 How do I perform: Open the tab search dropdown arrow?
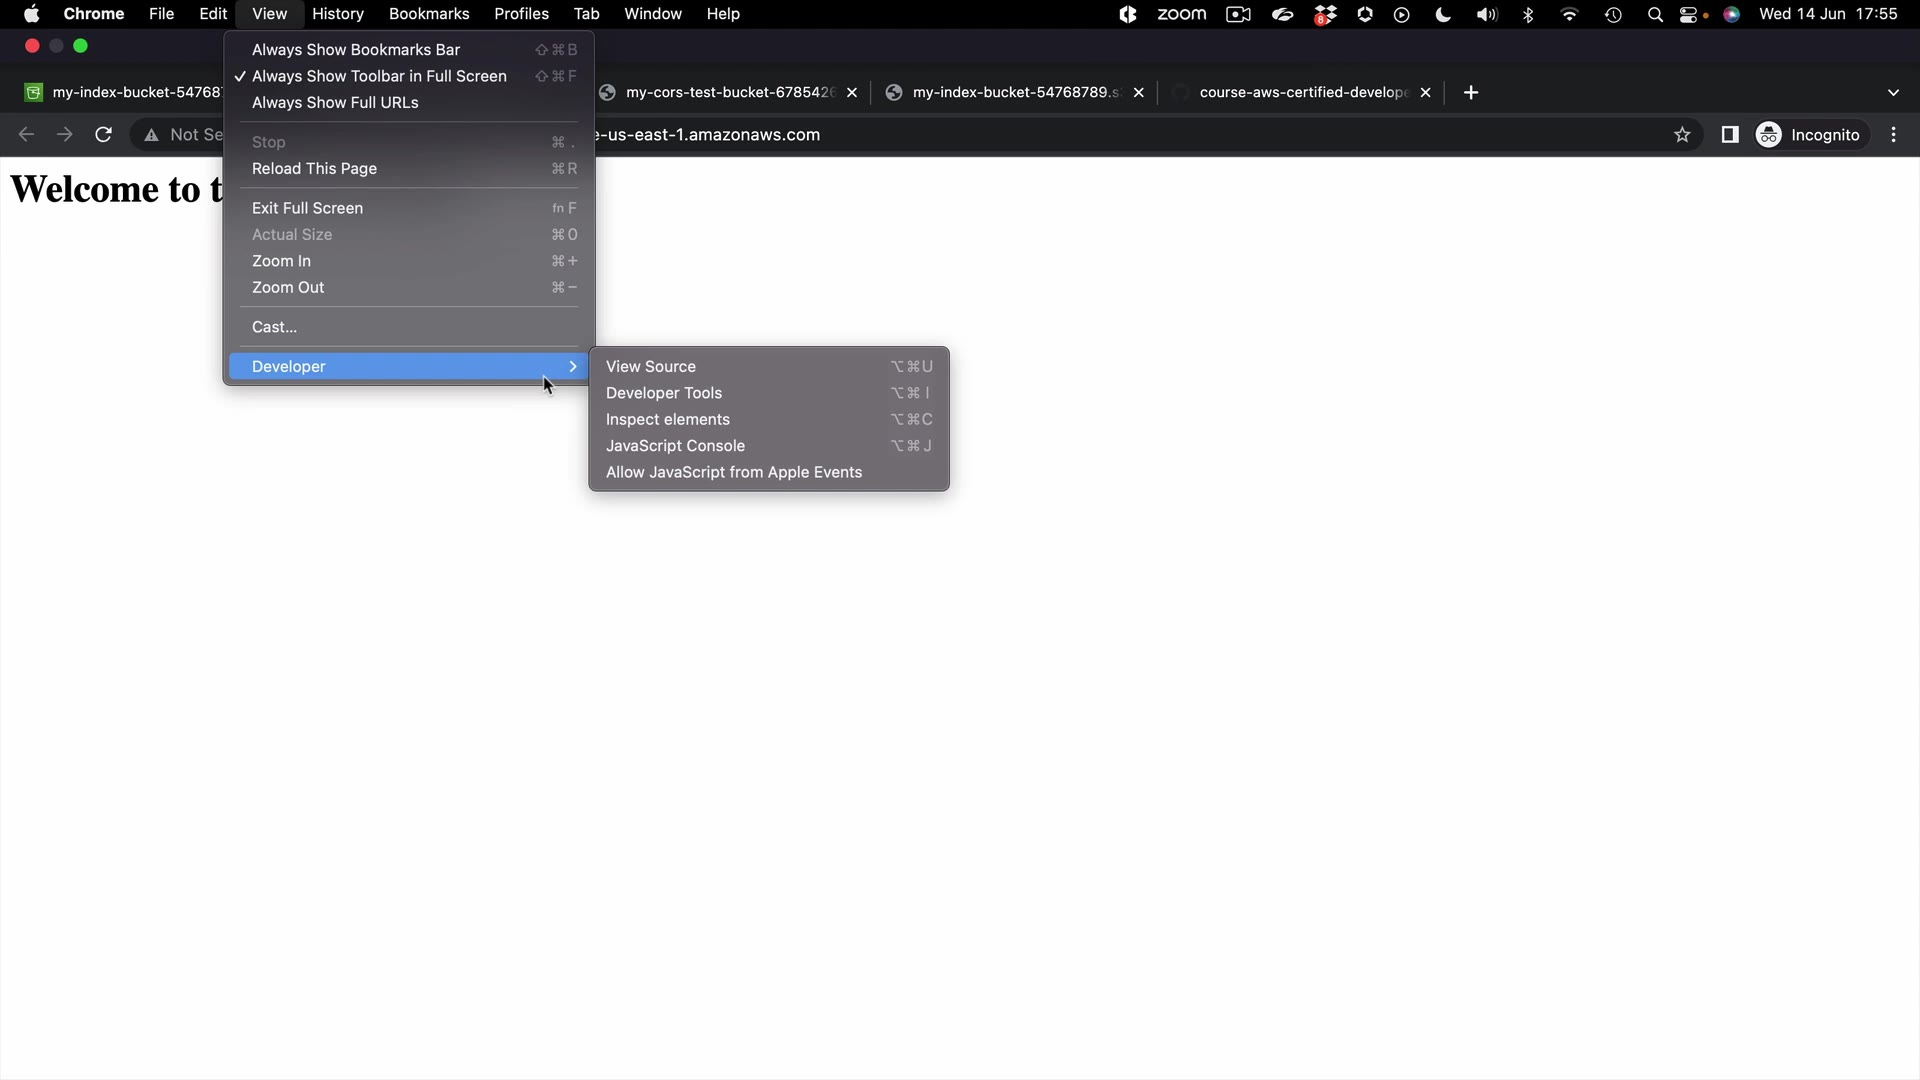[1892, 92]
